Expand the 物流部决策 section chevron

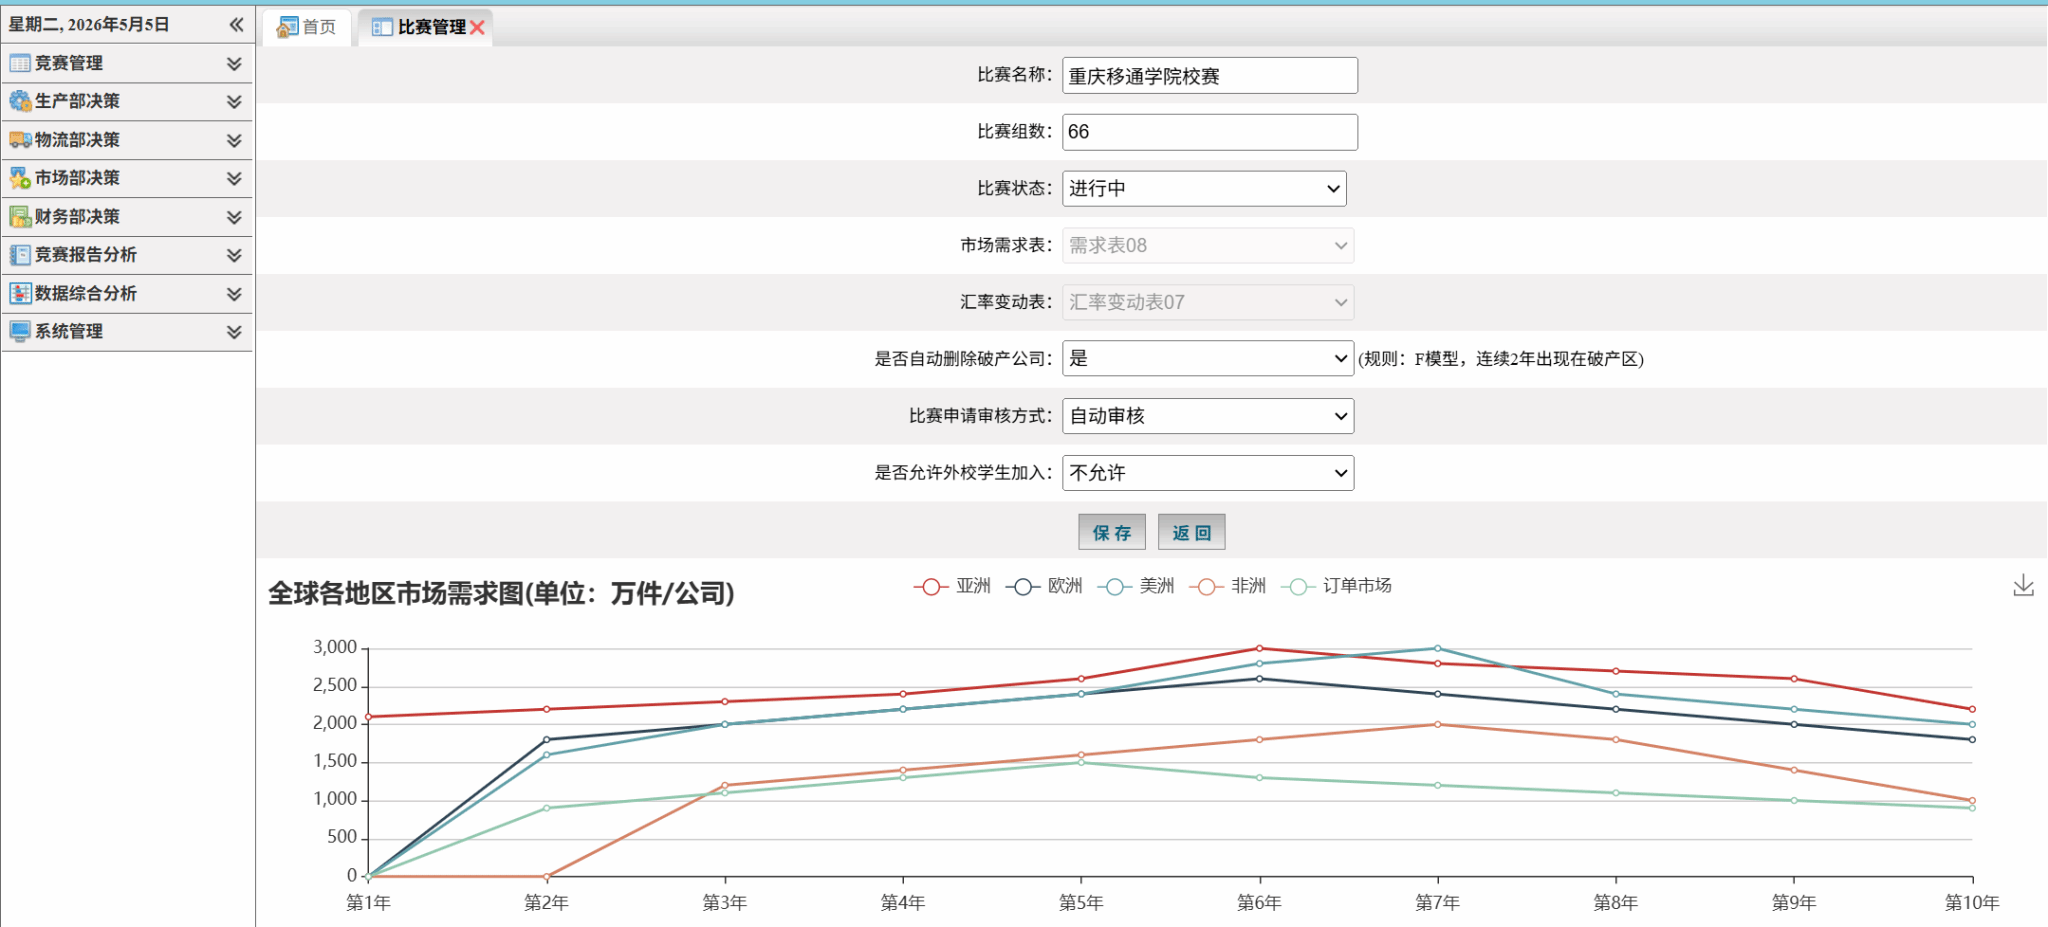234,140
